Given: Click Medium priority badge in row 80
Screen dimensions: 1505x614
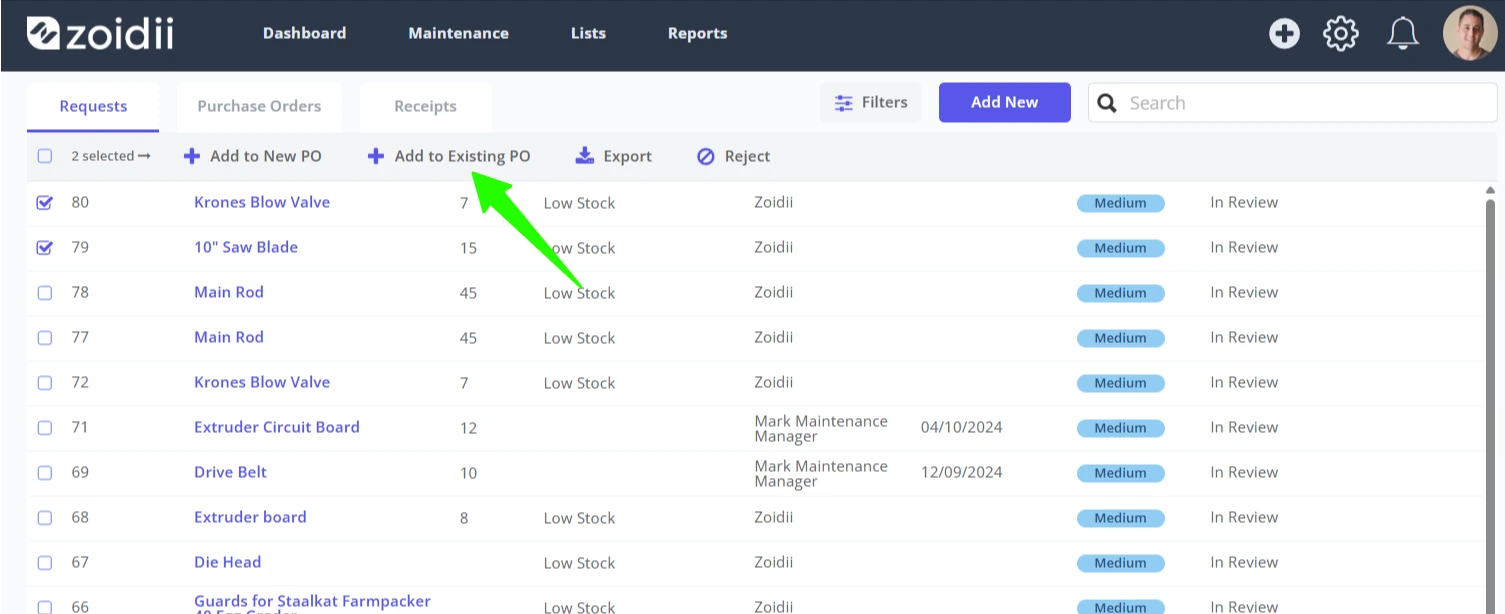Looking at the screenshot, I should pyautogui.click(x=1121, y=203).
